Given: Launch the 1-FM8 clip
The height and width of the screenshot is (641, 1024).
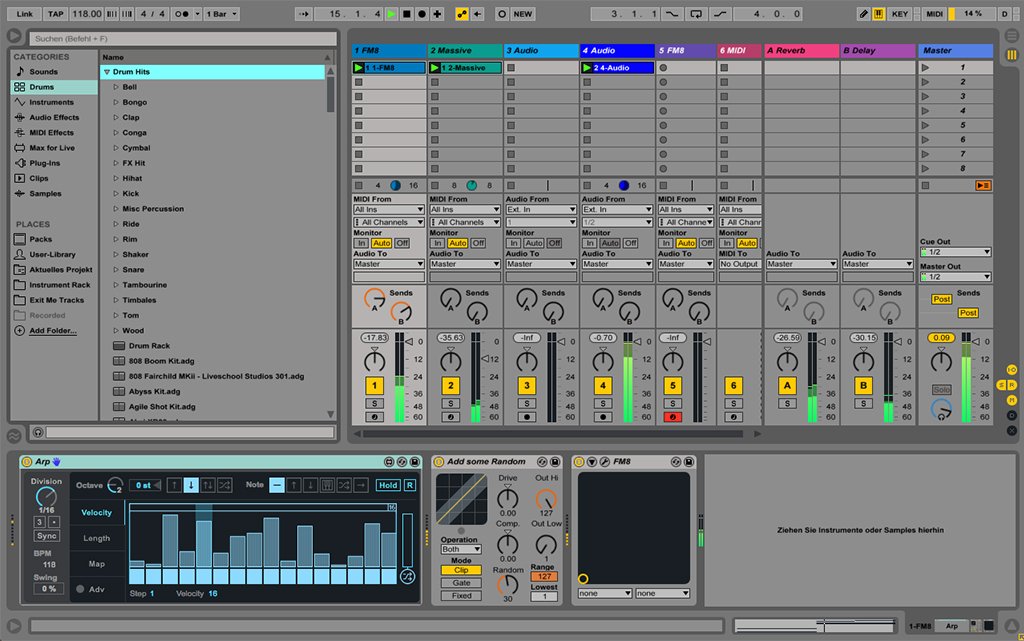Looking at the screenshot, I should (359, 68).
